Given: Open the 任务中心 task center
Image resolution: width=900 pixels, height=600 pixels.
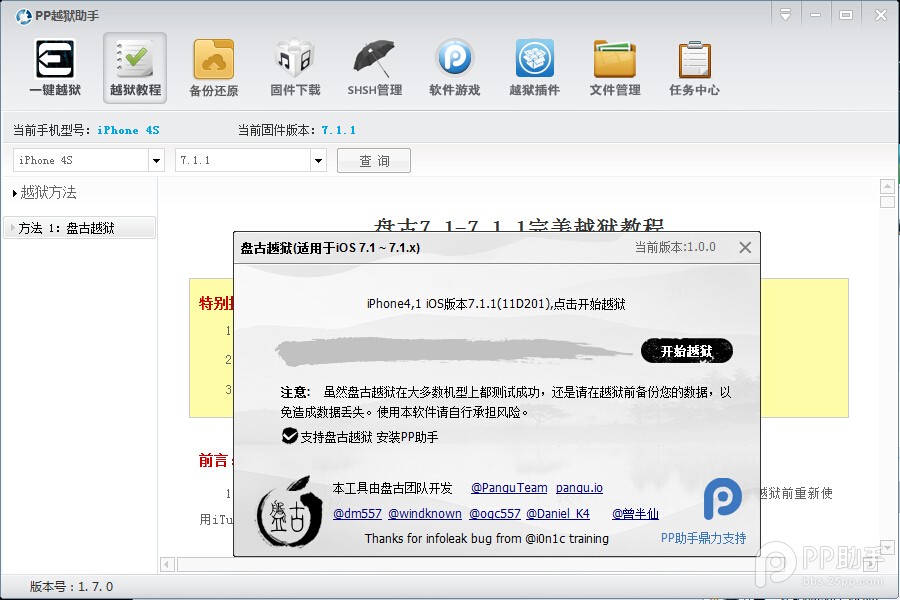Looking at the screenshot, I should pos(694,67).
